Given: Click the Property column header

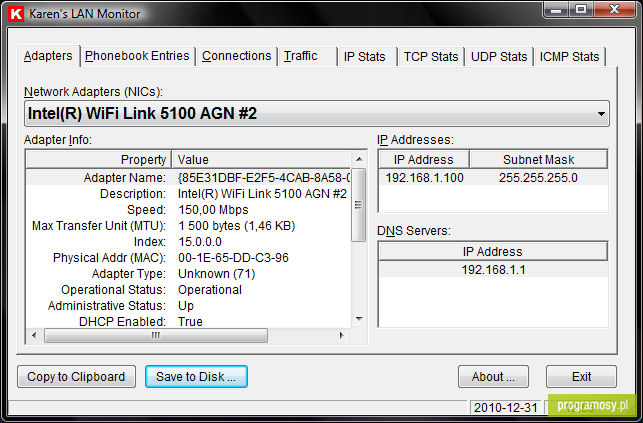Looking at the screenshot, I should [99, 159].
